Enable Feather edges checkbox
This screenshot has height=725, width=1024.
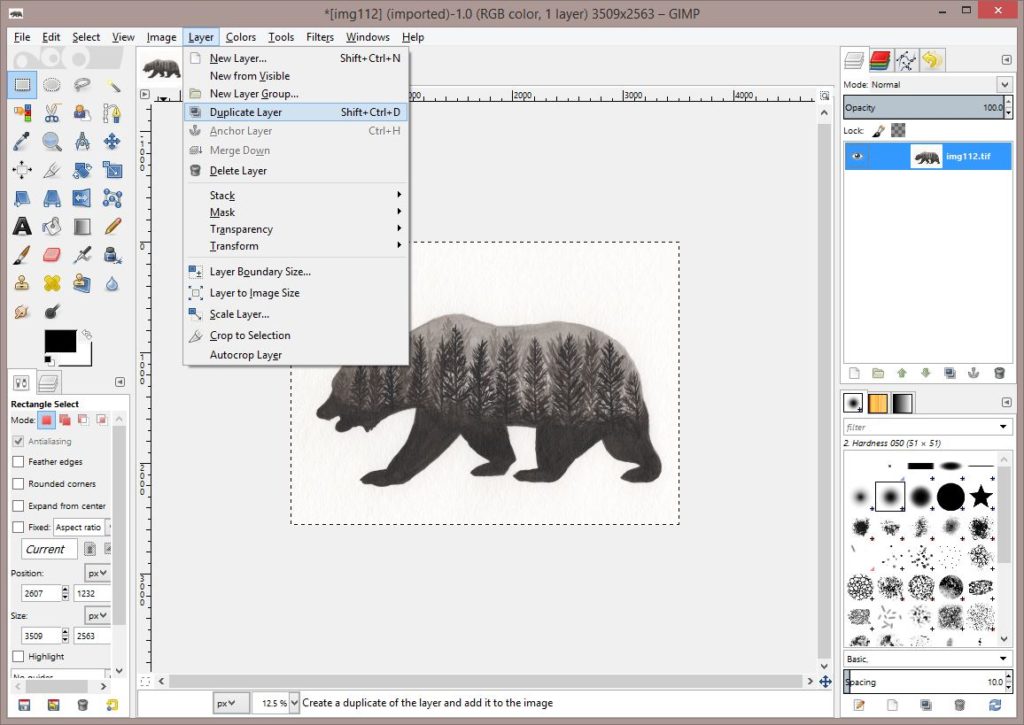[18, 462]
